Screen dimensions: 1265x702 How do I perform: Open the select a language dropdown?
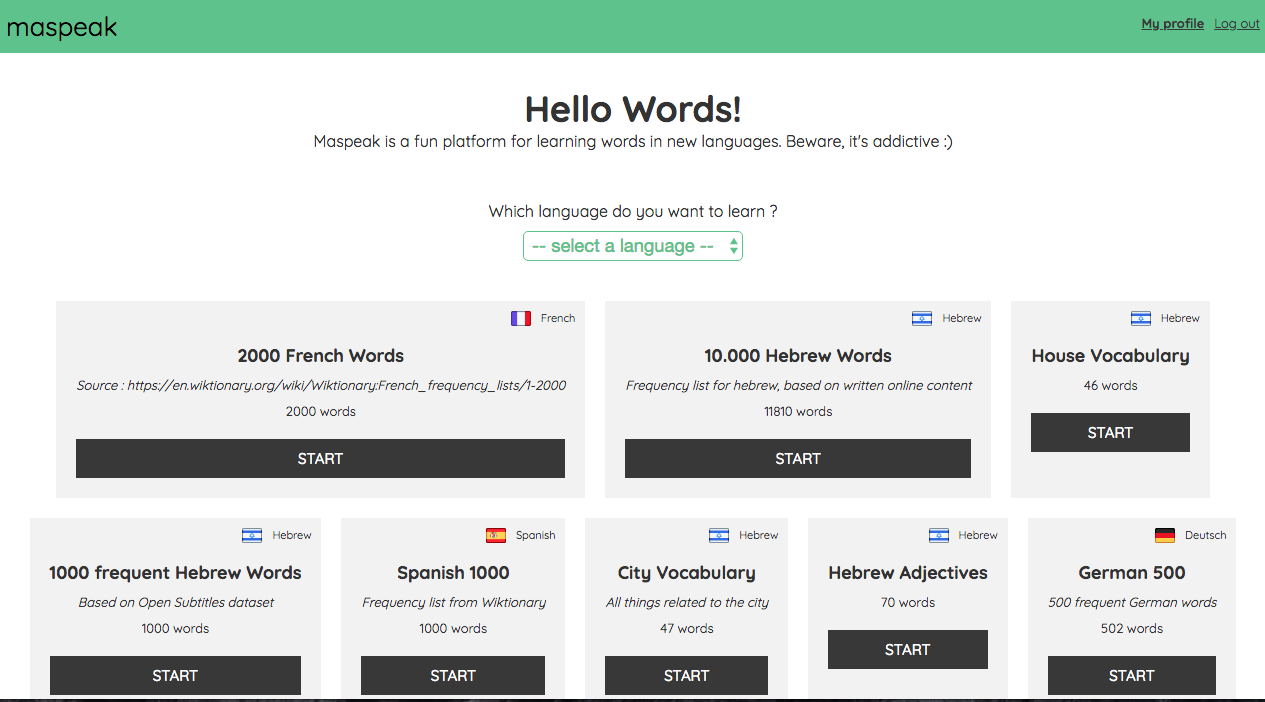[633, 246]
